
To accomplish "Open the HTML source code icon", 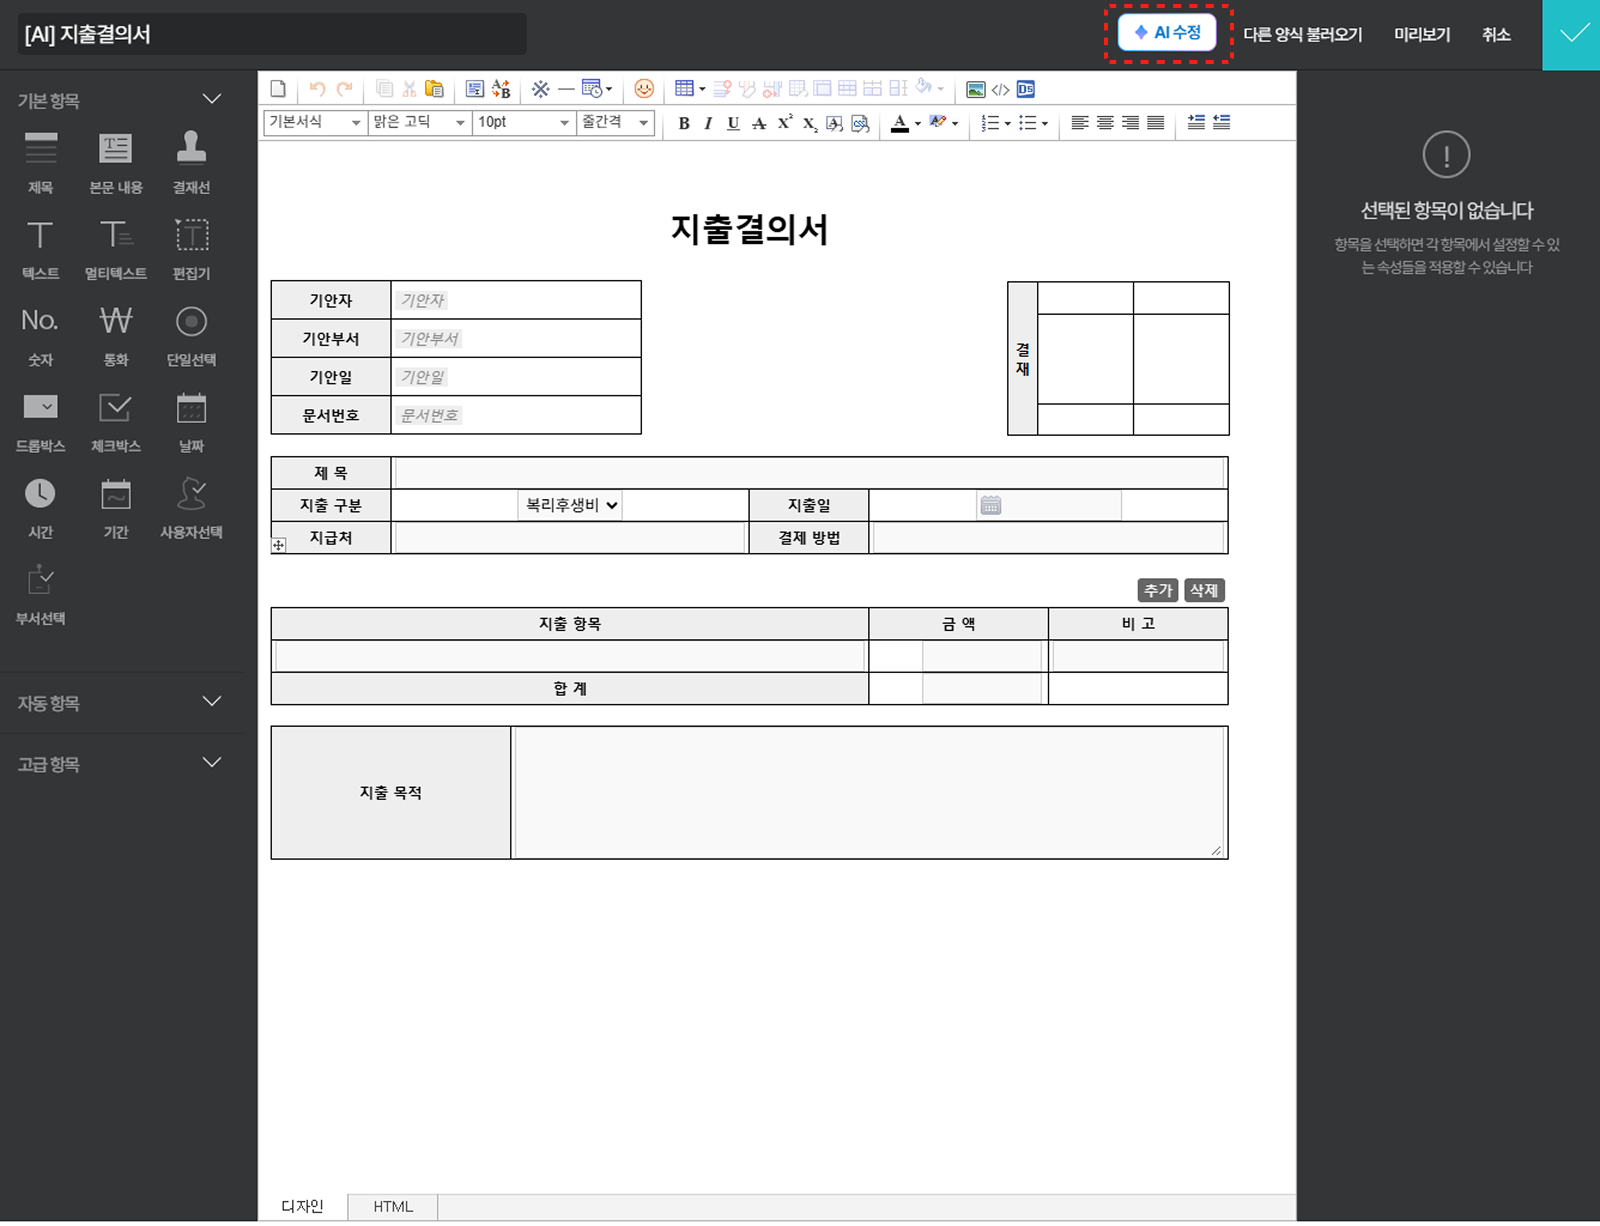I will (x=1000, y=89).
